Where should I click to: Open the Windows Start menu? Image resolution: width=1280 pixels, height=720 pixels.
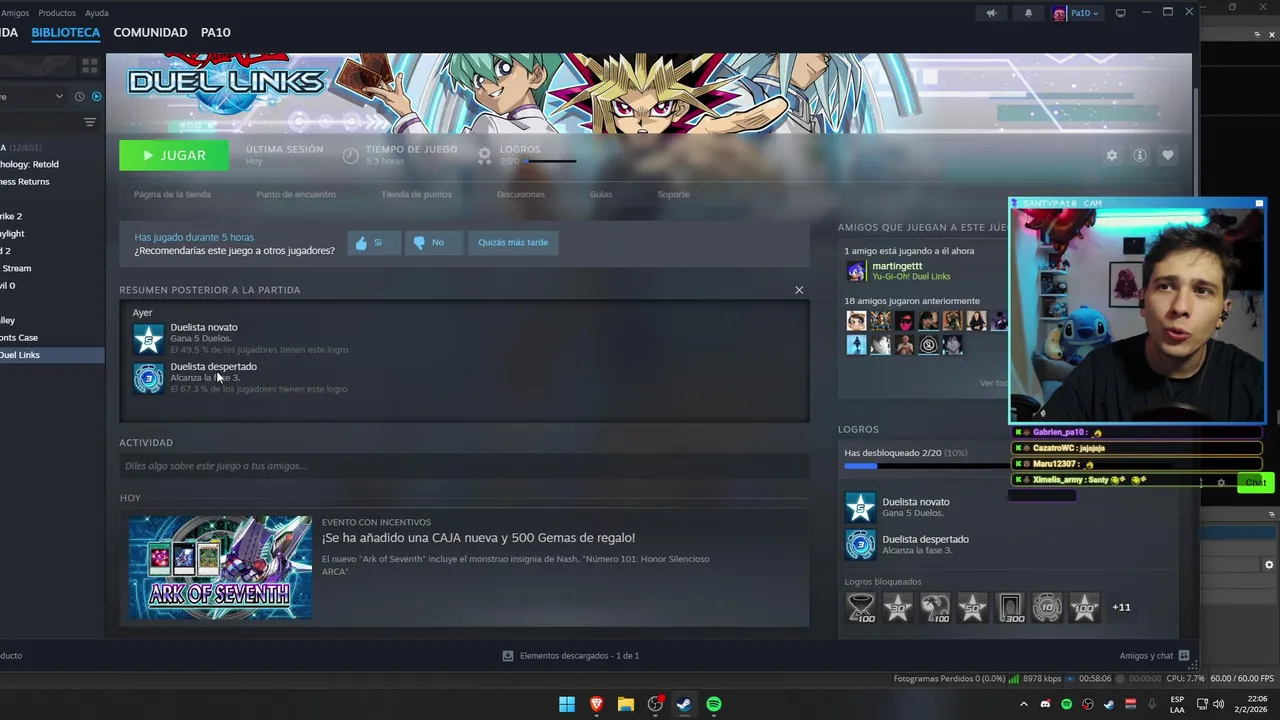coord(567,704)
